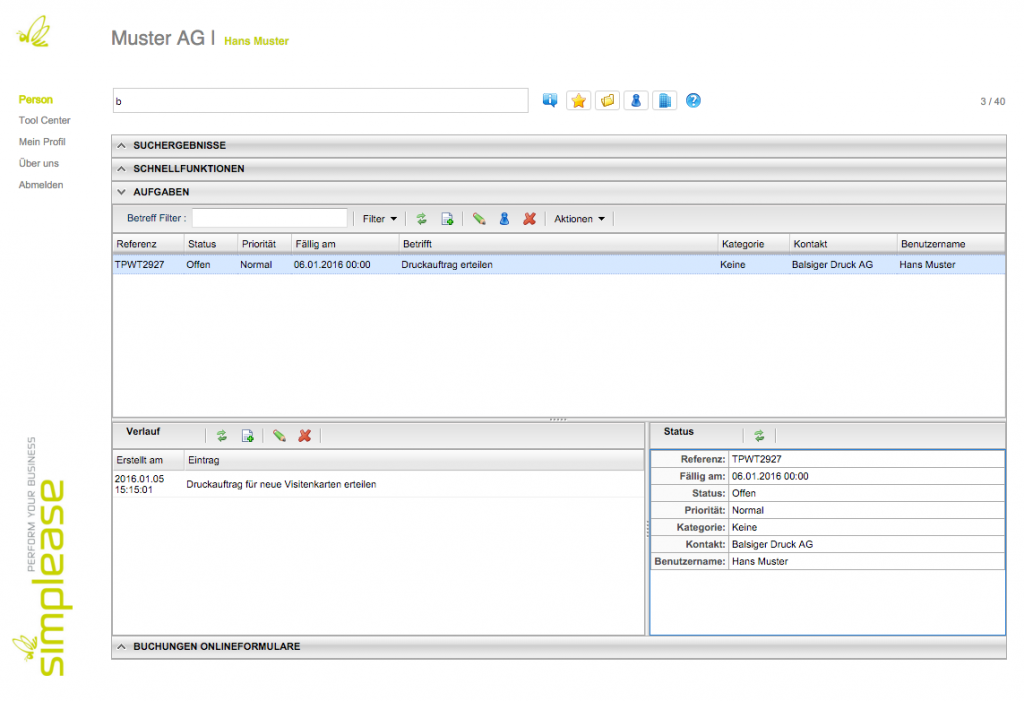Click the Hans Muster name link in header
The image size is (1024, 701).
tap(256, 41)
